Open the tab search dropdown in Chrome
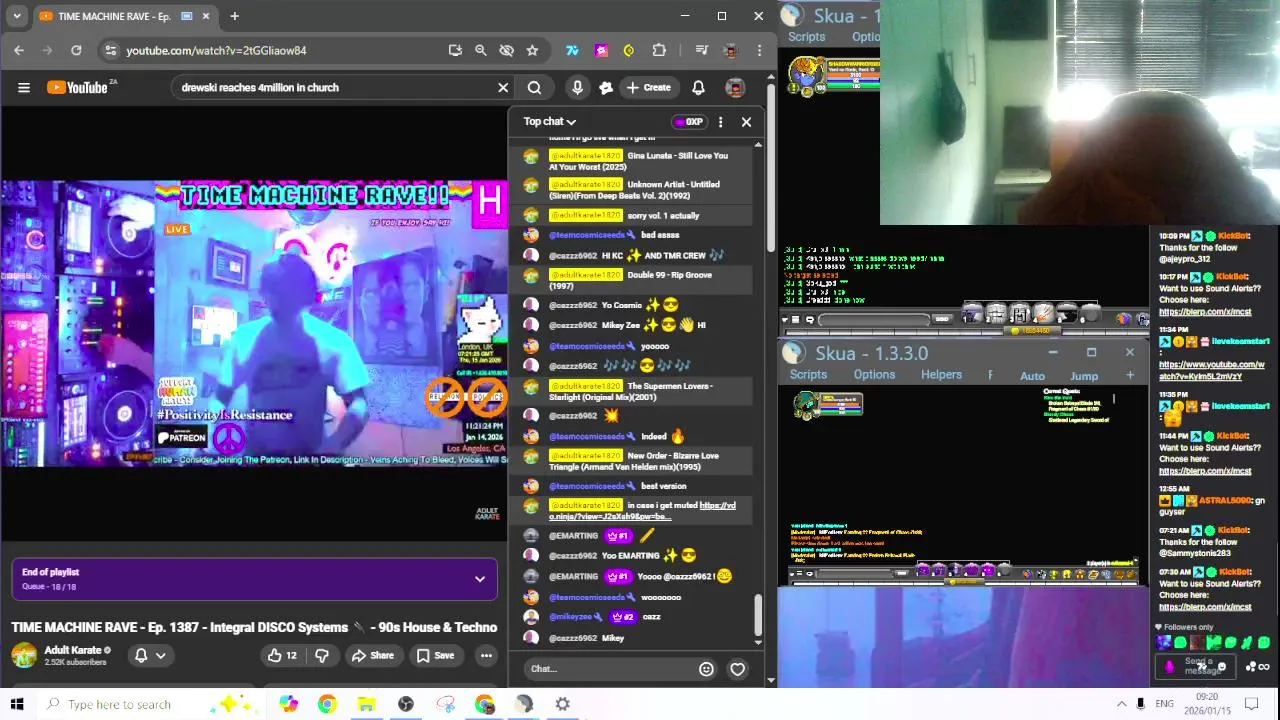Image resolution: width=1280 pixels, height=720 pixels. [x=16, y=16]
